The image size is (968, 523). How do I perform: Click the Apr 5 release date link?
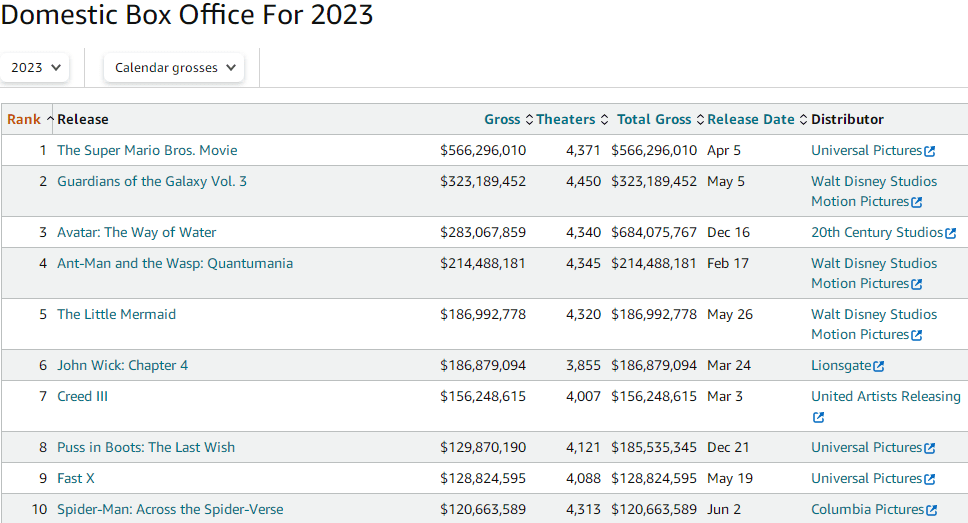(x=724, y=151)
